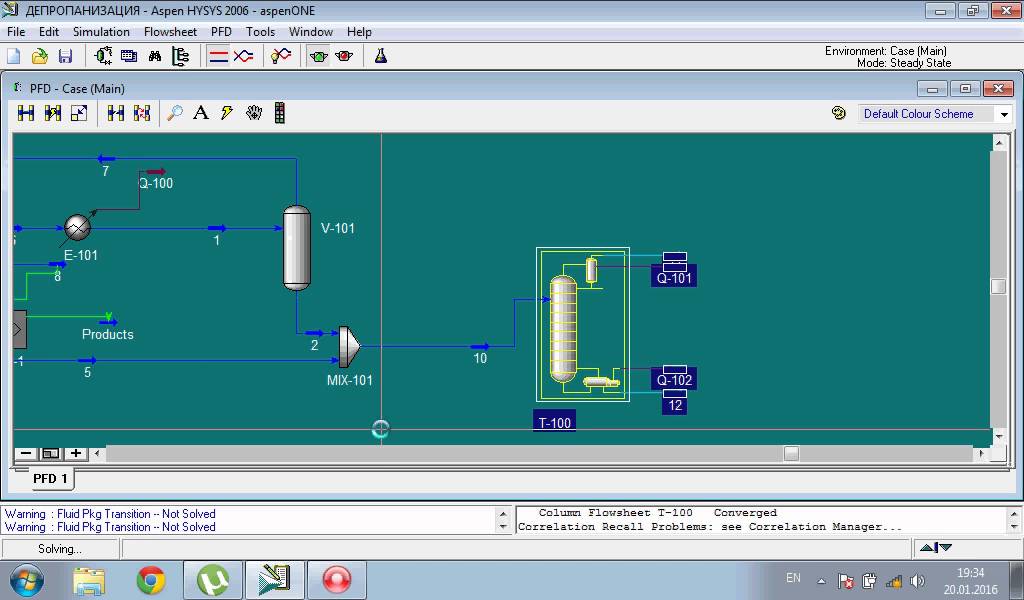1024x600 pixels.
Task: Open the PFD view toolbar icon
Action: click(x=103, y=56)
